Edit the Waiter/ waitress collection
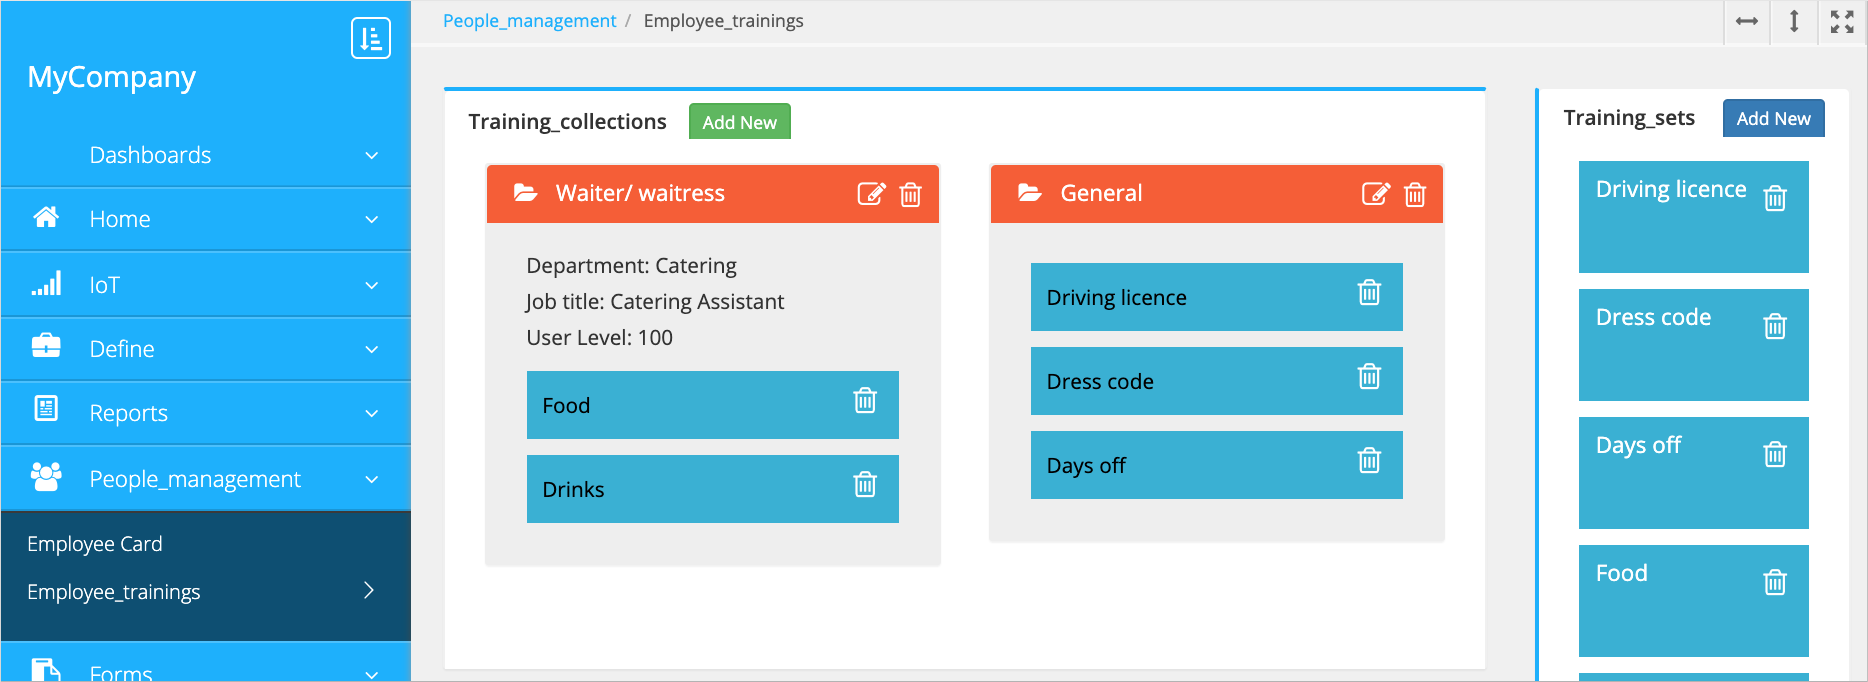Image resolution: width=1868 pixels, height=682 pixels. (871, 194)
